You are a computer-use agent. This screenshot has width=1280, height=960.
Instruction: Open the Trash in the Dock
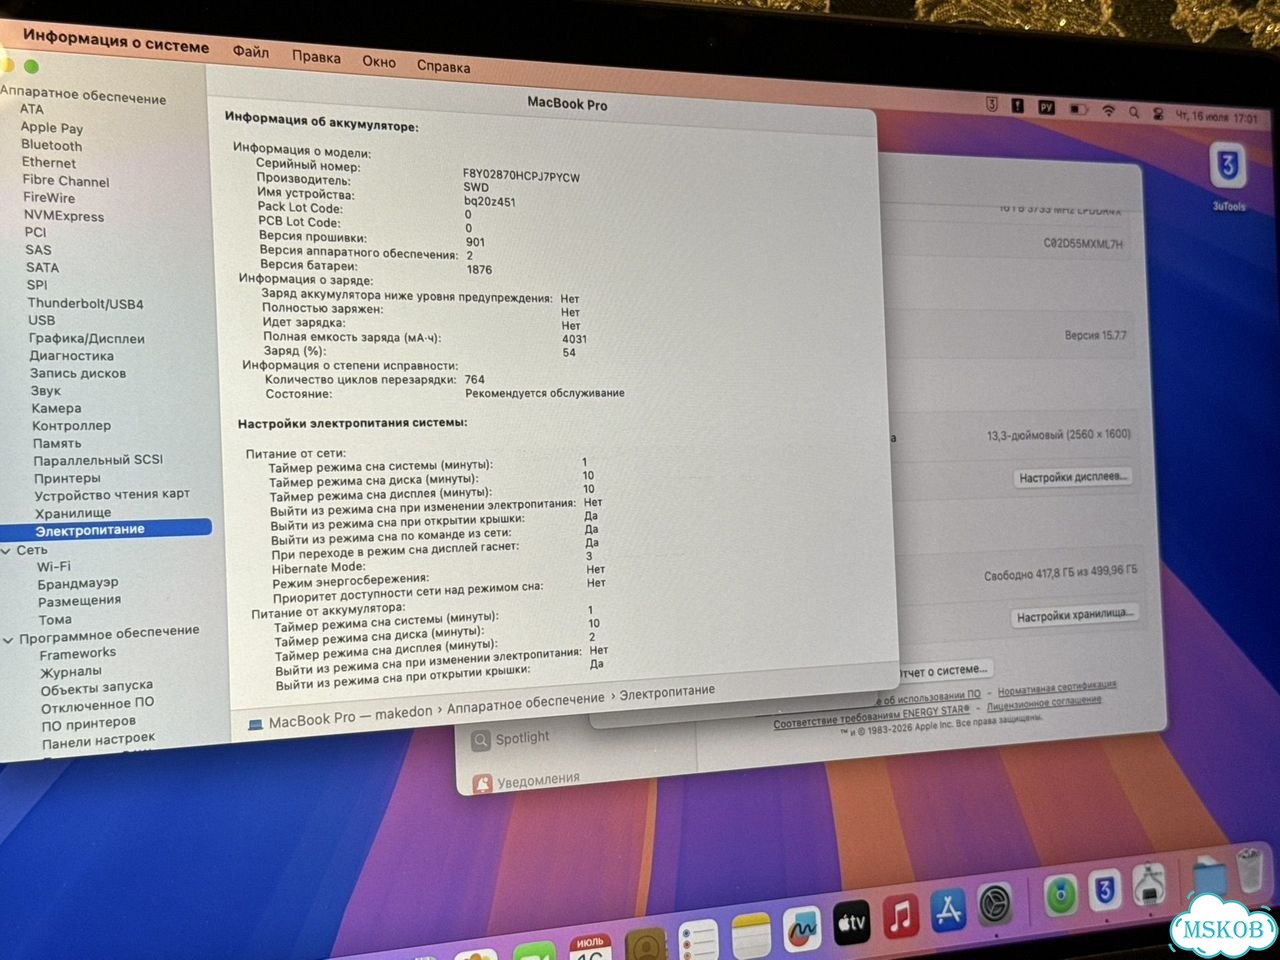(x=1251, y=871)
